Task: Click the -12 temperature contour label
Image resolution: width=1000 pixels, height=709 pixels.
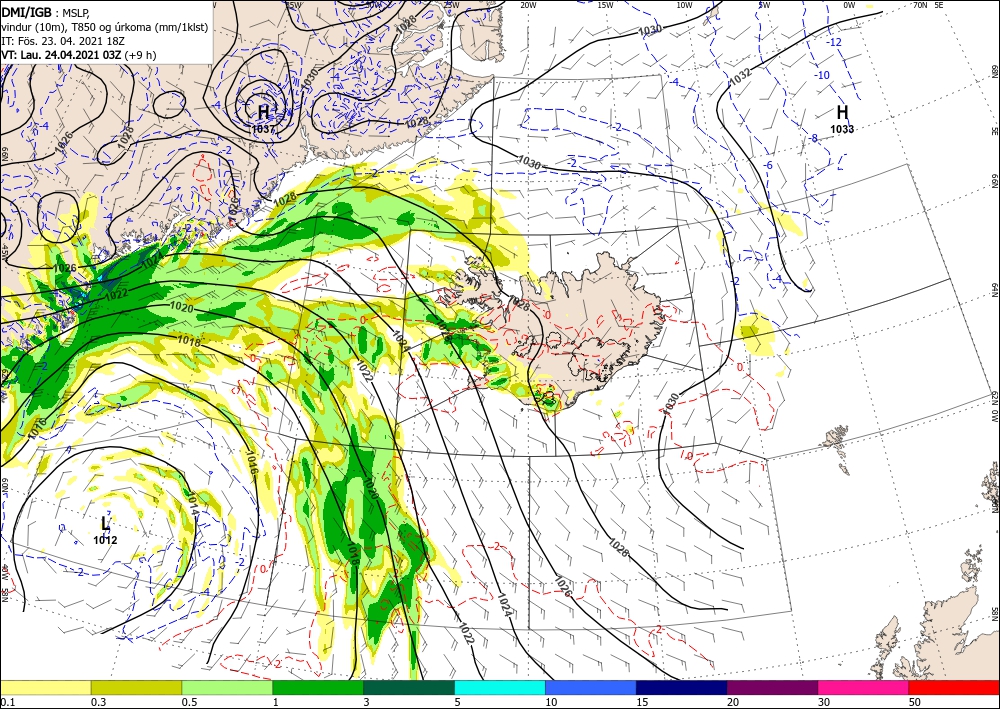Action: 834,43
